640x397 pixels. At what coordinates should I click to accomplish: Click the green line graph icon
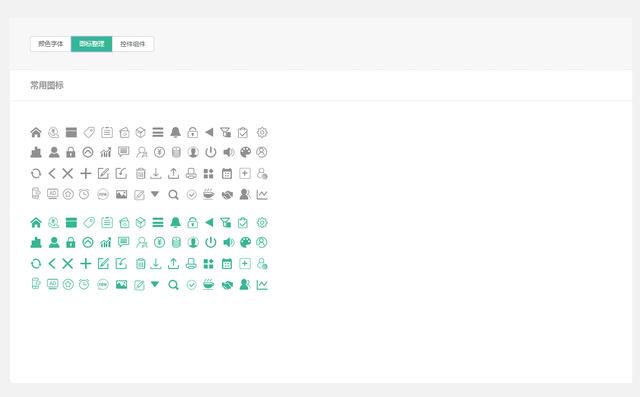(262, 285)
